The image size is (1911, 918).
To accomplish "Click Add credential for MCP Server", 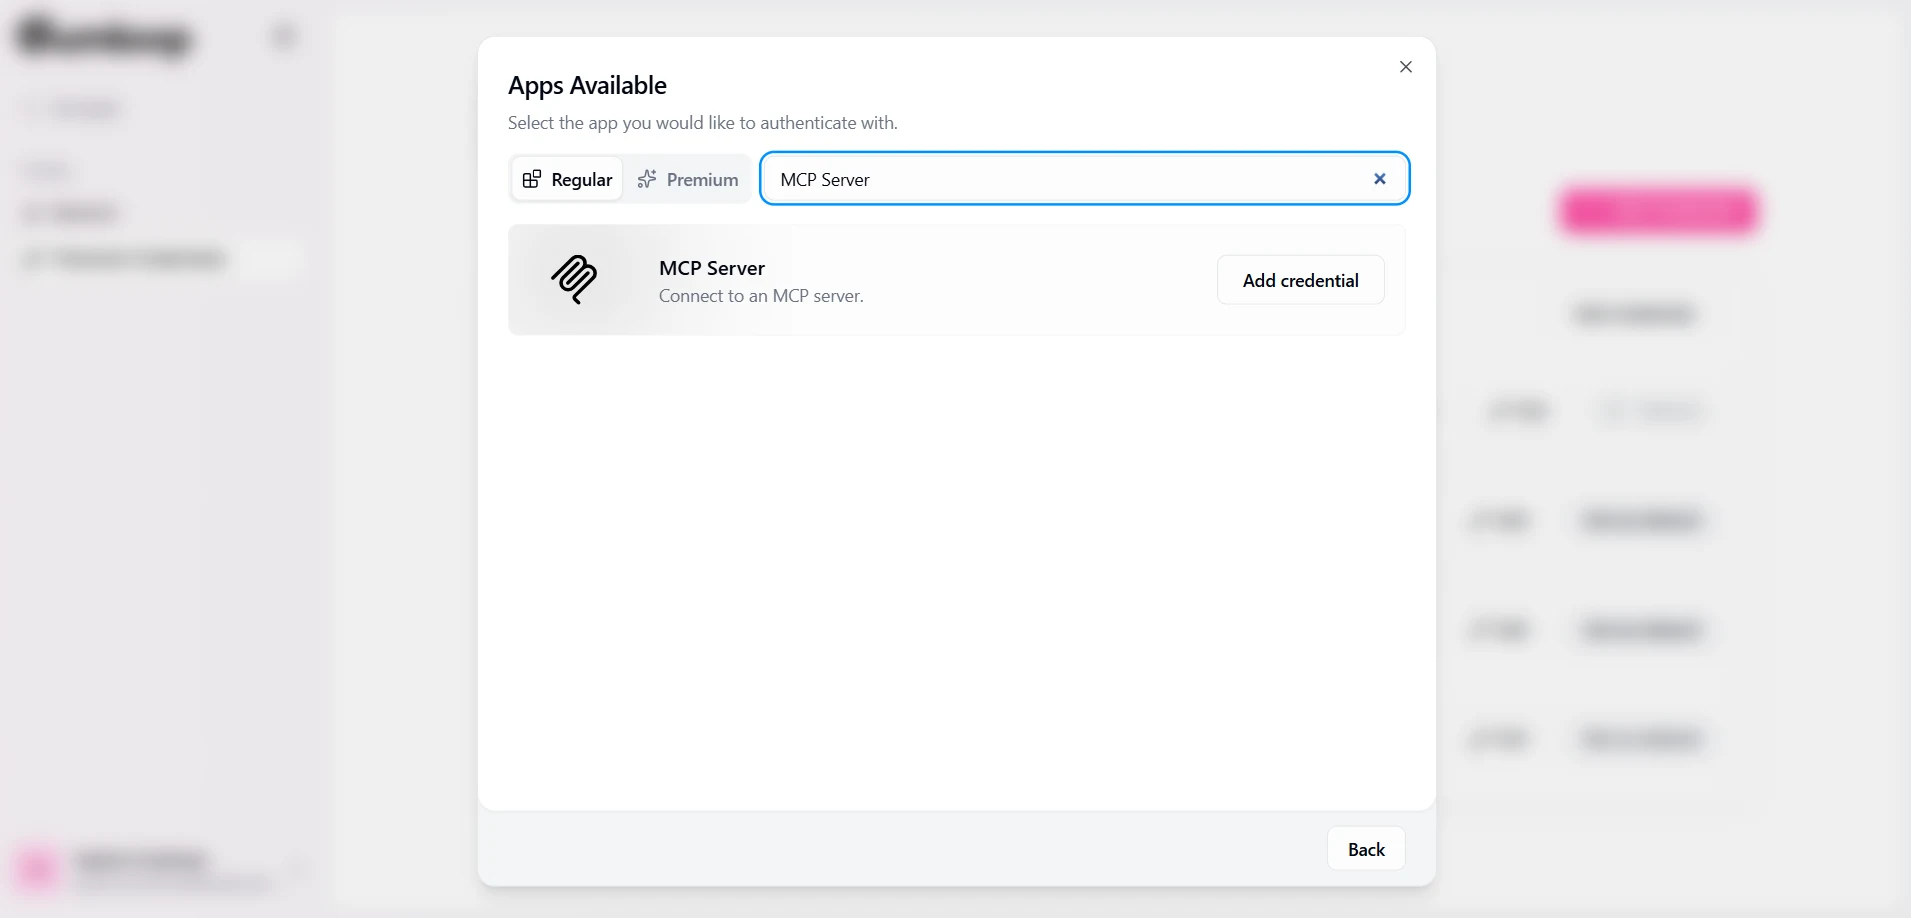I will click(x=1300, y=280).
